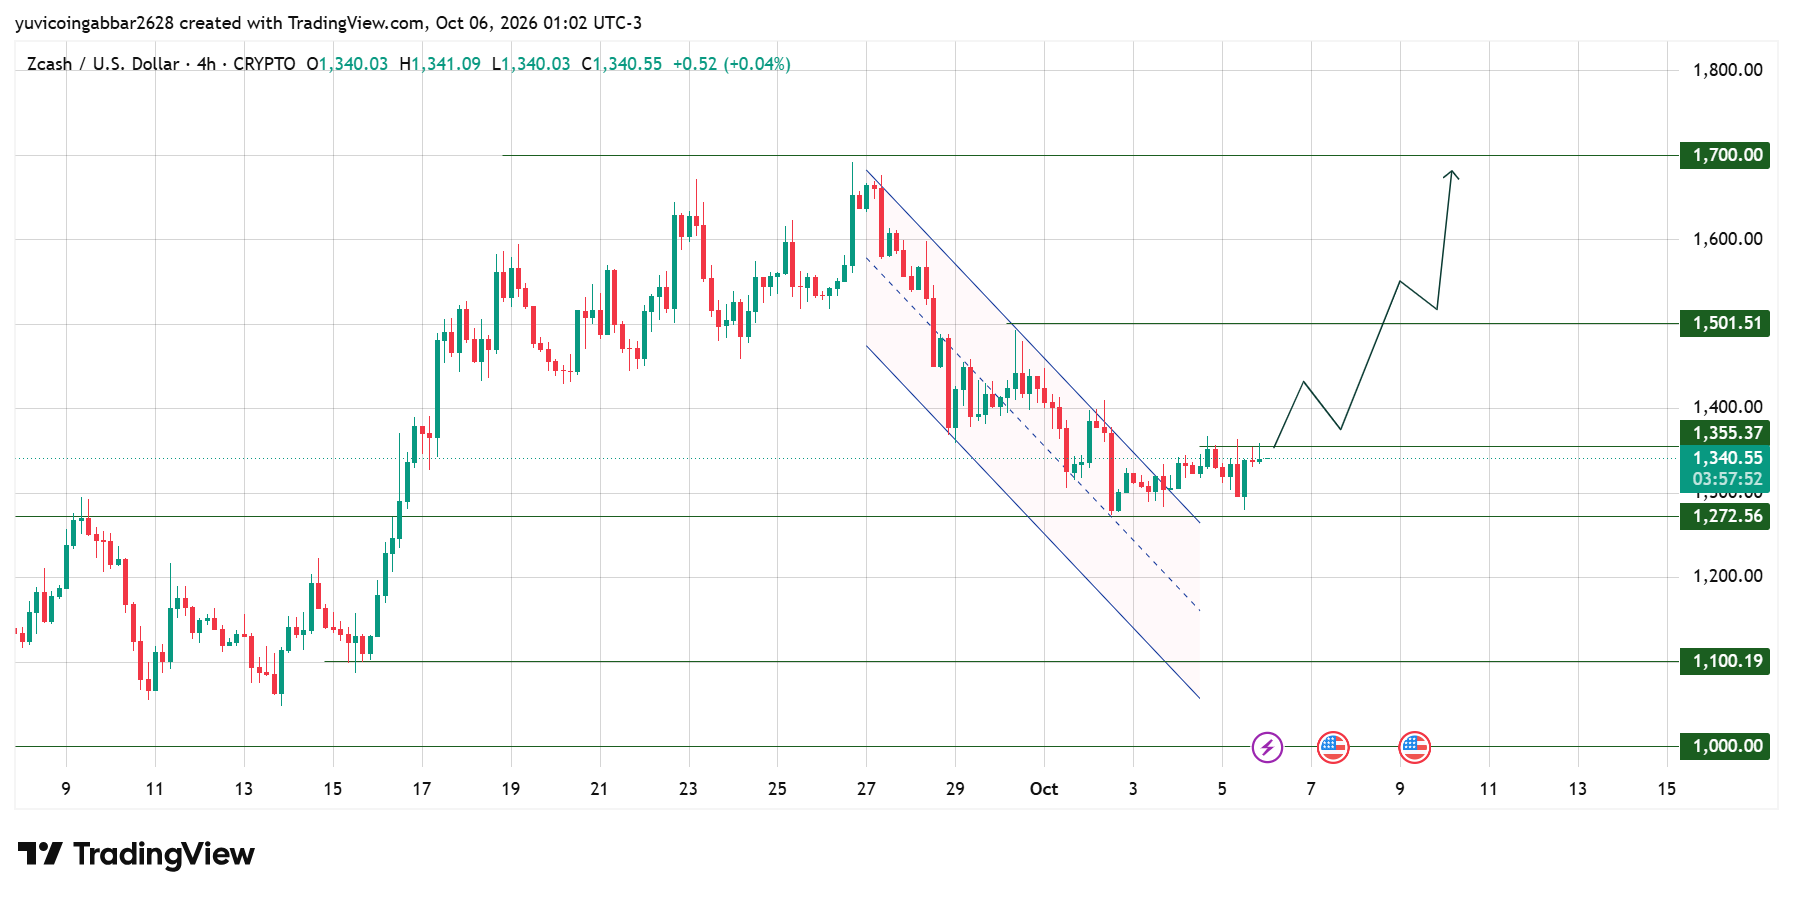Click the TradingView logo at the bottom
1793x899 pixels.
point(136,854)
